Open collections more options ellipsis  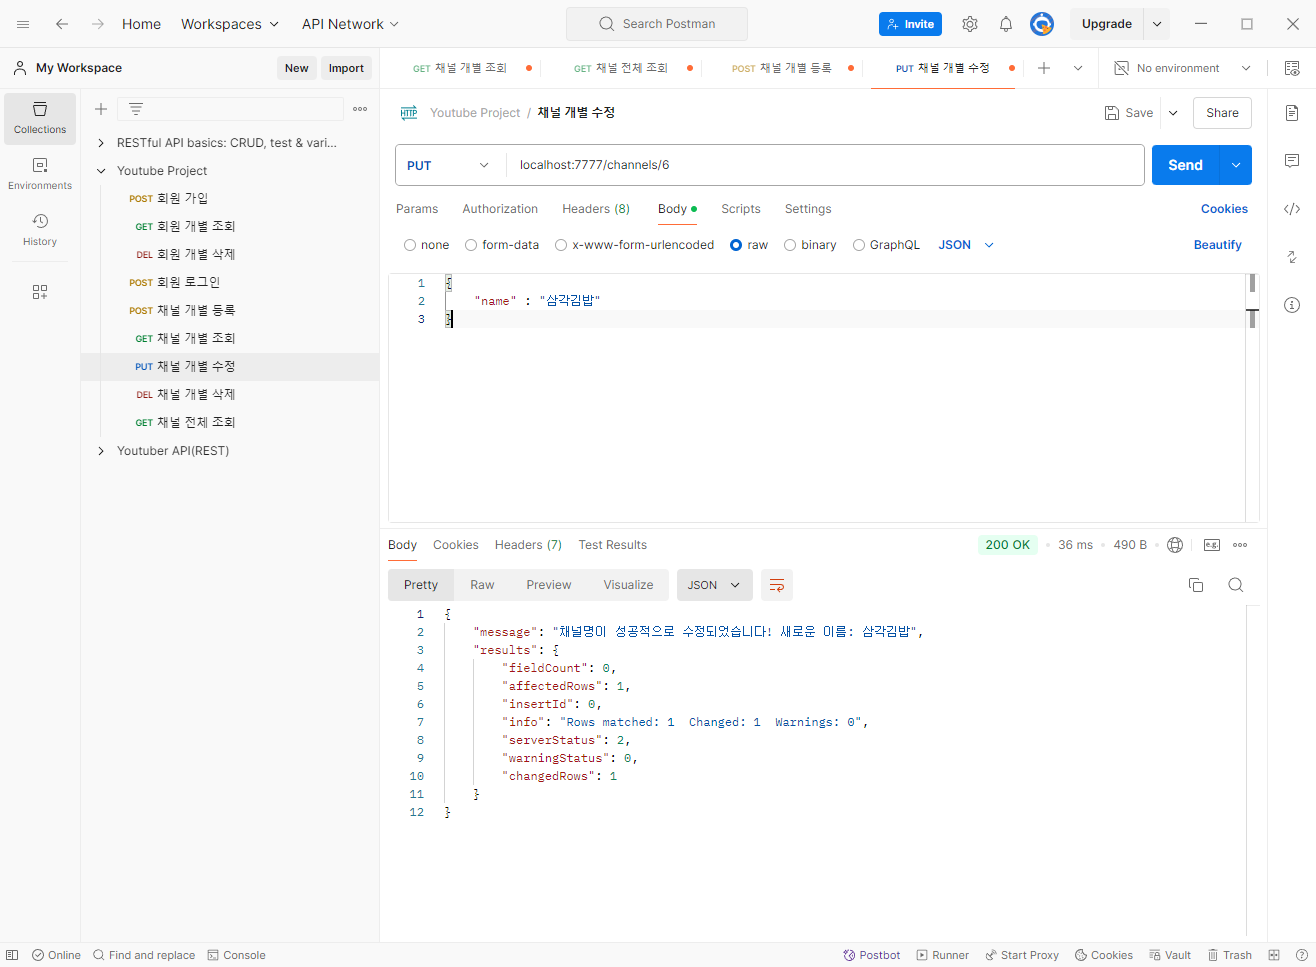[x=360, y=109]
